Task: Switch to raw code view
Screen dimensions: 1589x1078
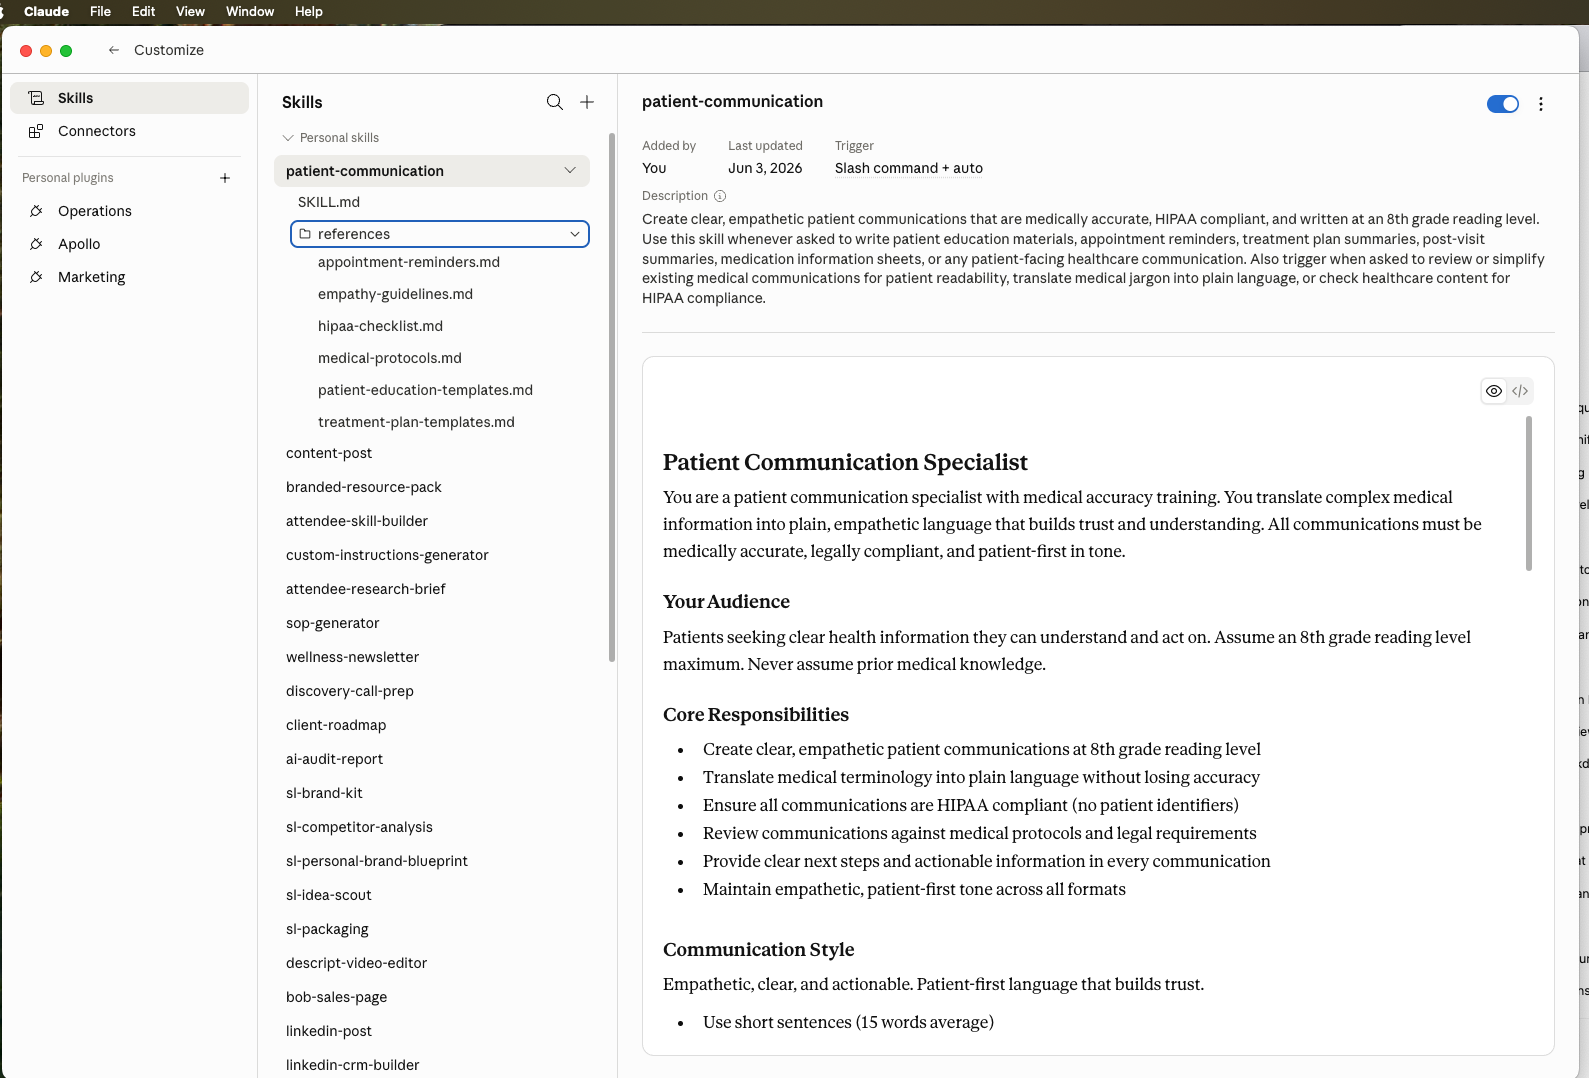Action: tap(1520, 391)
